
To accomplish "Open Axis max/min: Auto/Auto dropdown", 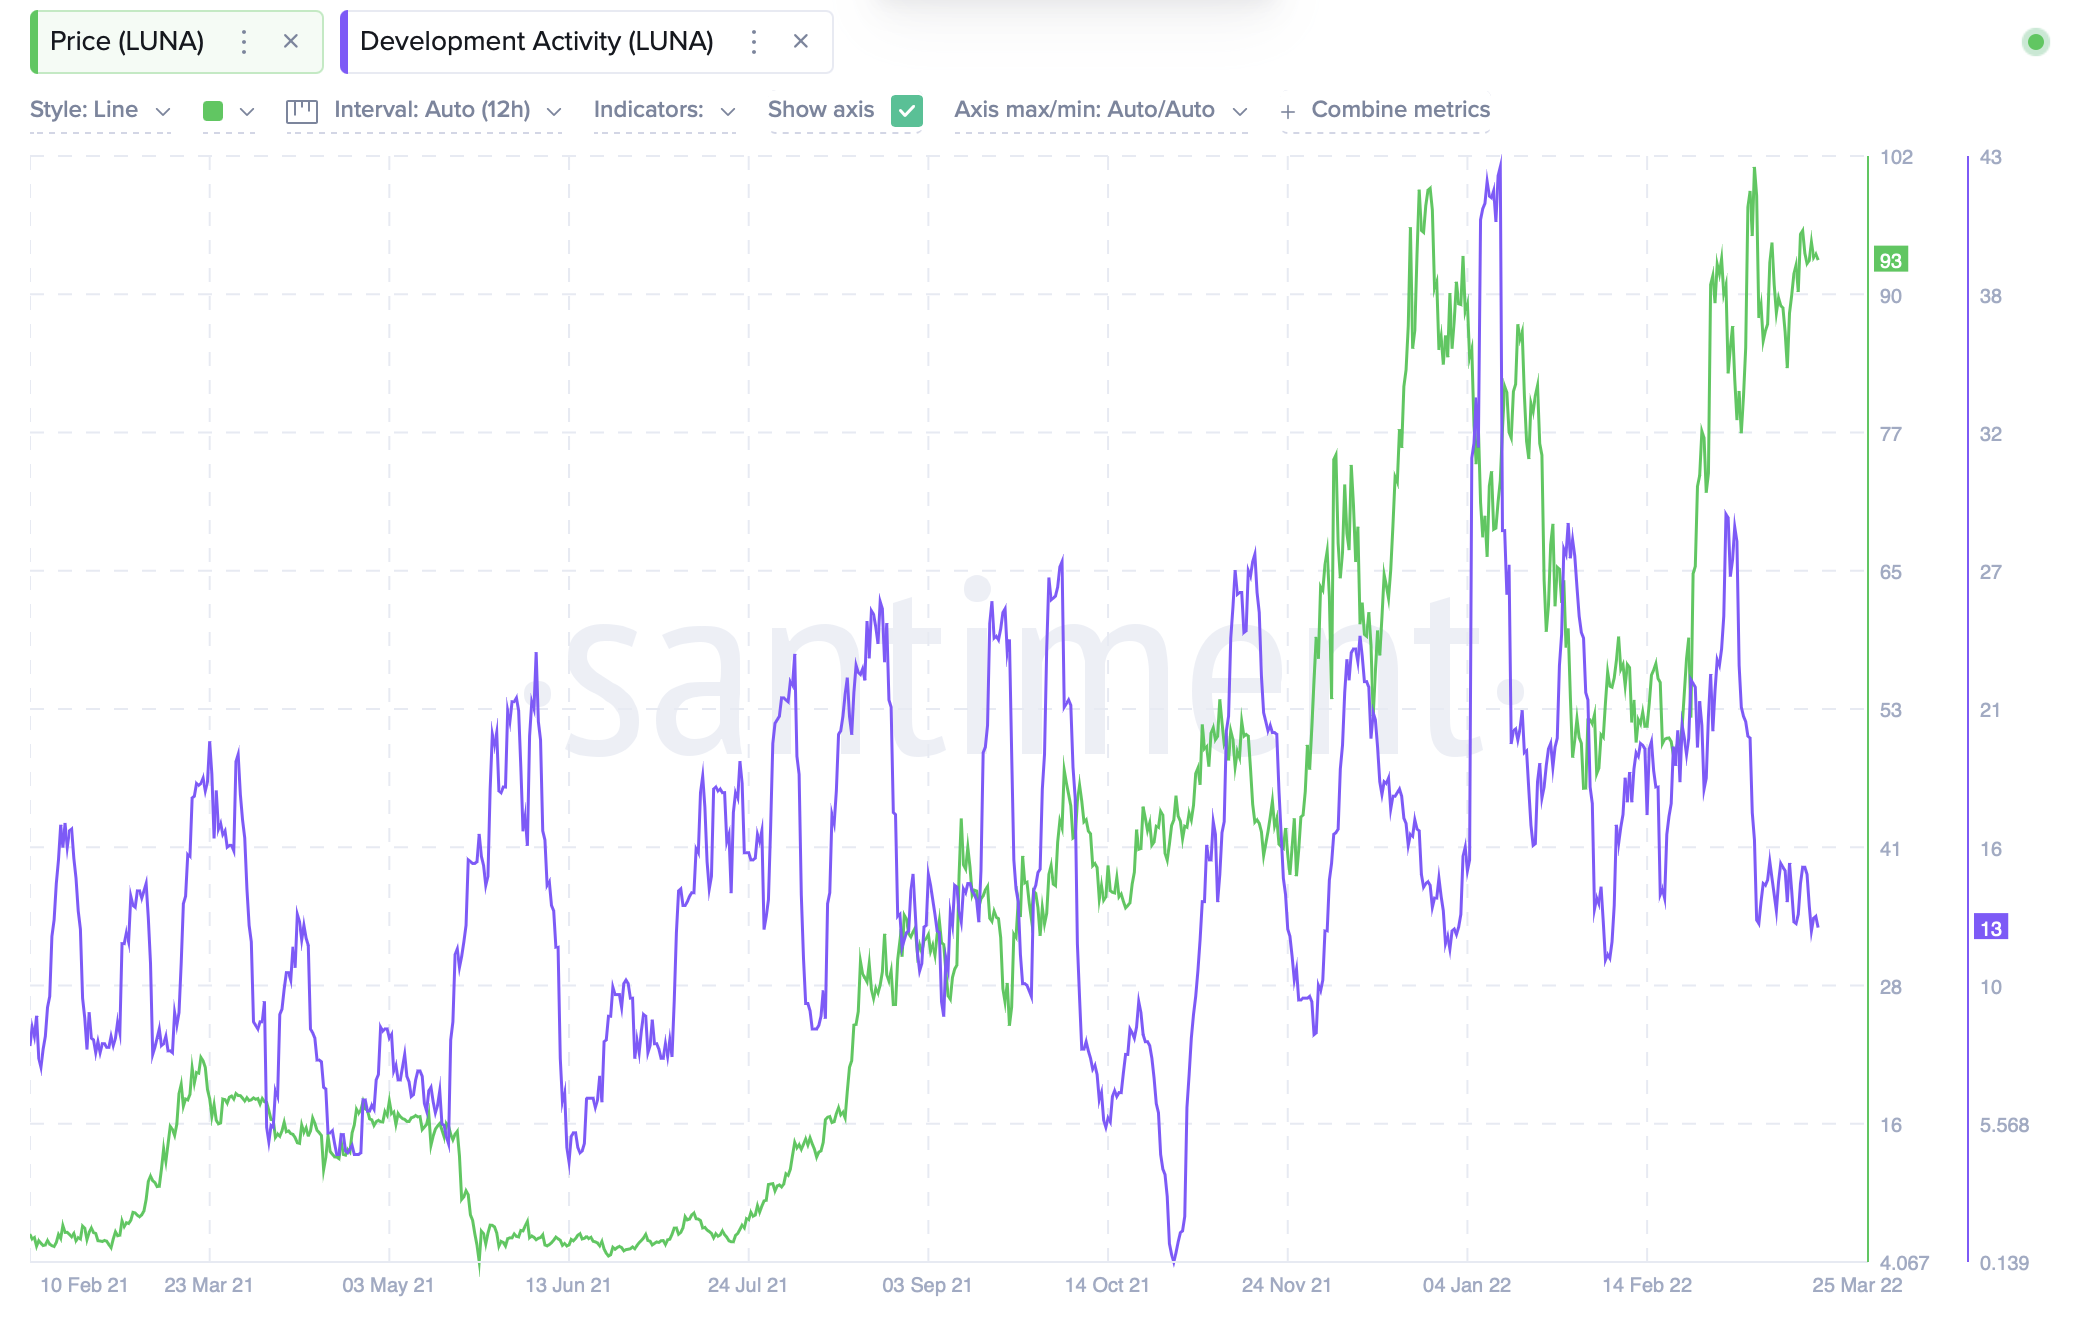I will coord(1101,110).
